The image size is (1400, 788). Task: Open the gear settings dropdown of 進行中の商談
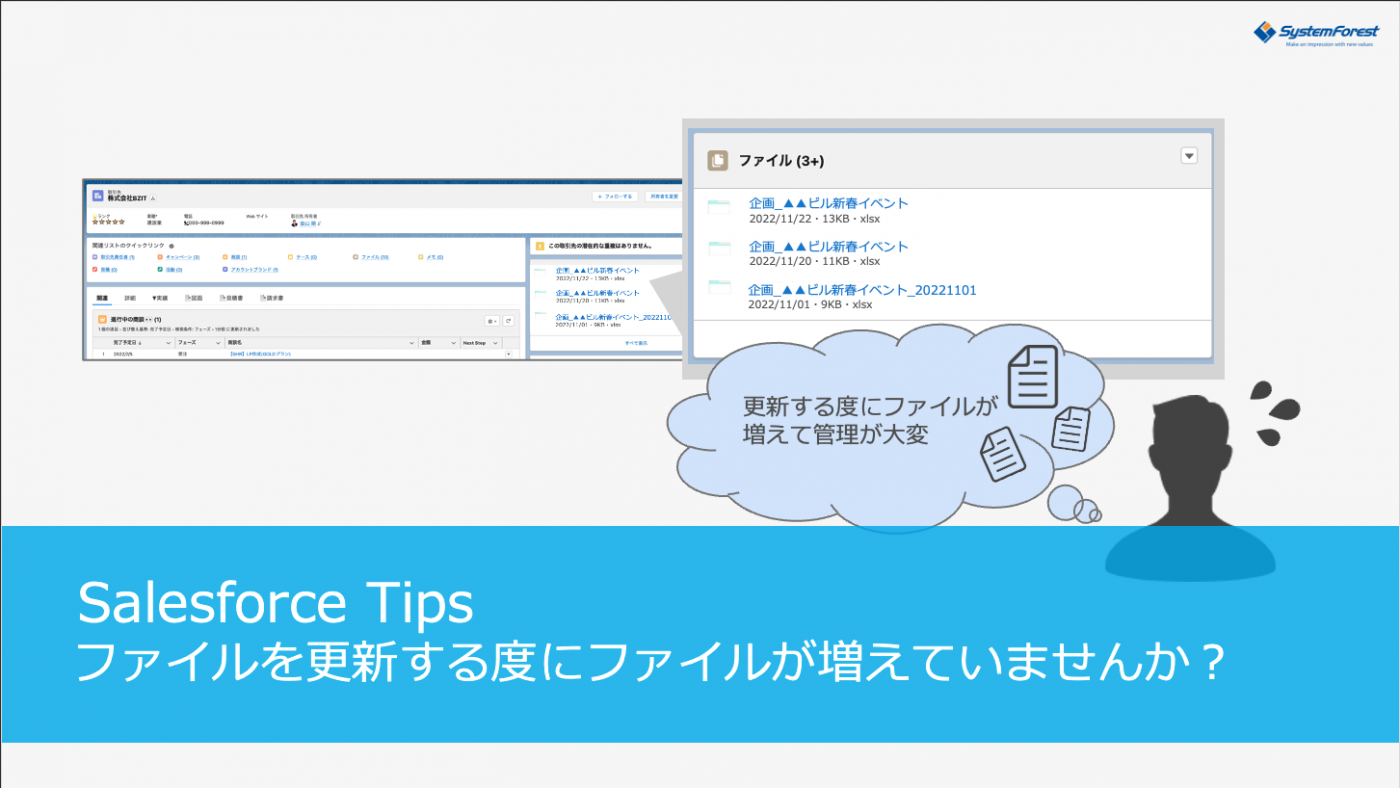pyautogui.click(x=492, y=321)
